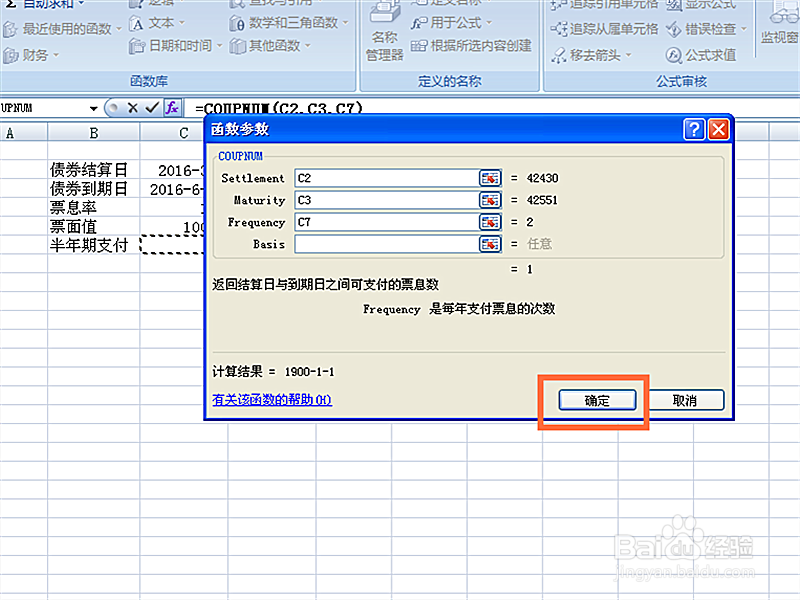Click 确定 button in dialog
The width and height of the screenshot is (800, 600).
pyautogui.click(x=597, y=401)
